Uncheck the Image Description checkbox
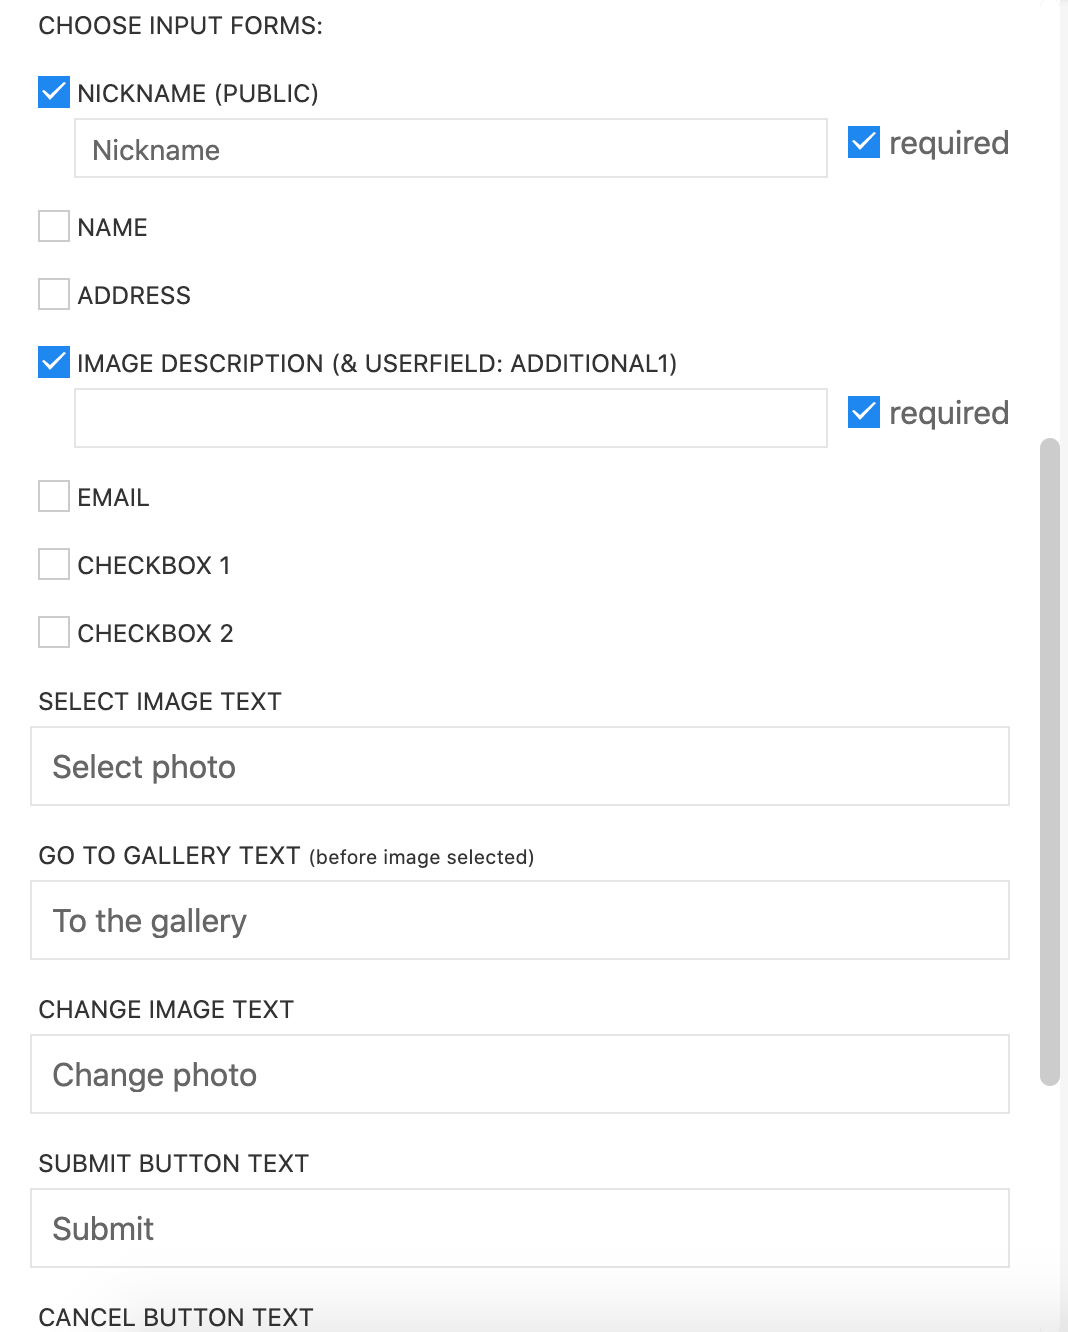Screen dimensions: 1068x1332 pyautogui.click(x=54, y=362)
